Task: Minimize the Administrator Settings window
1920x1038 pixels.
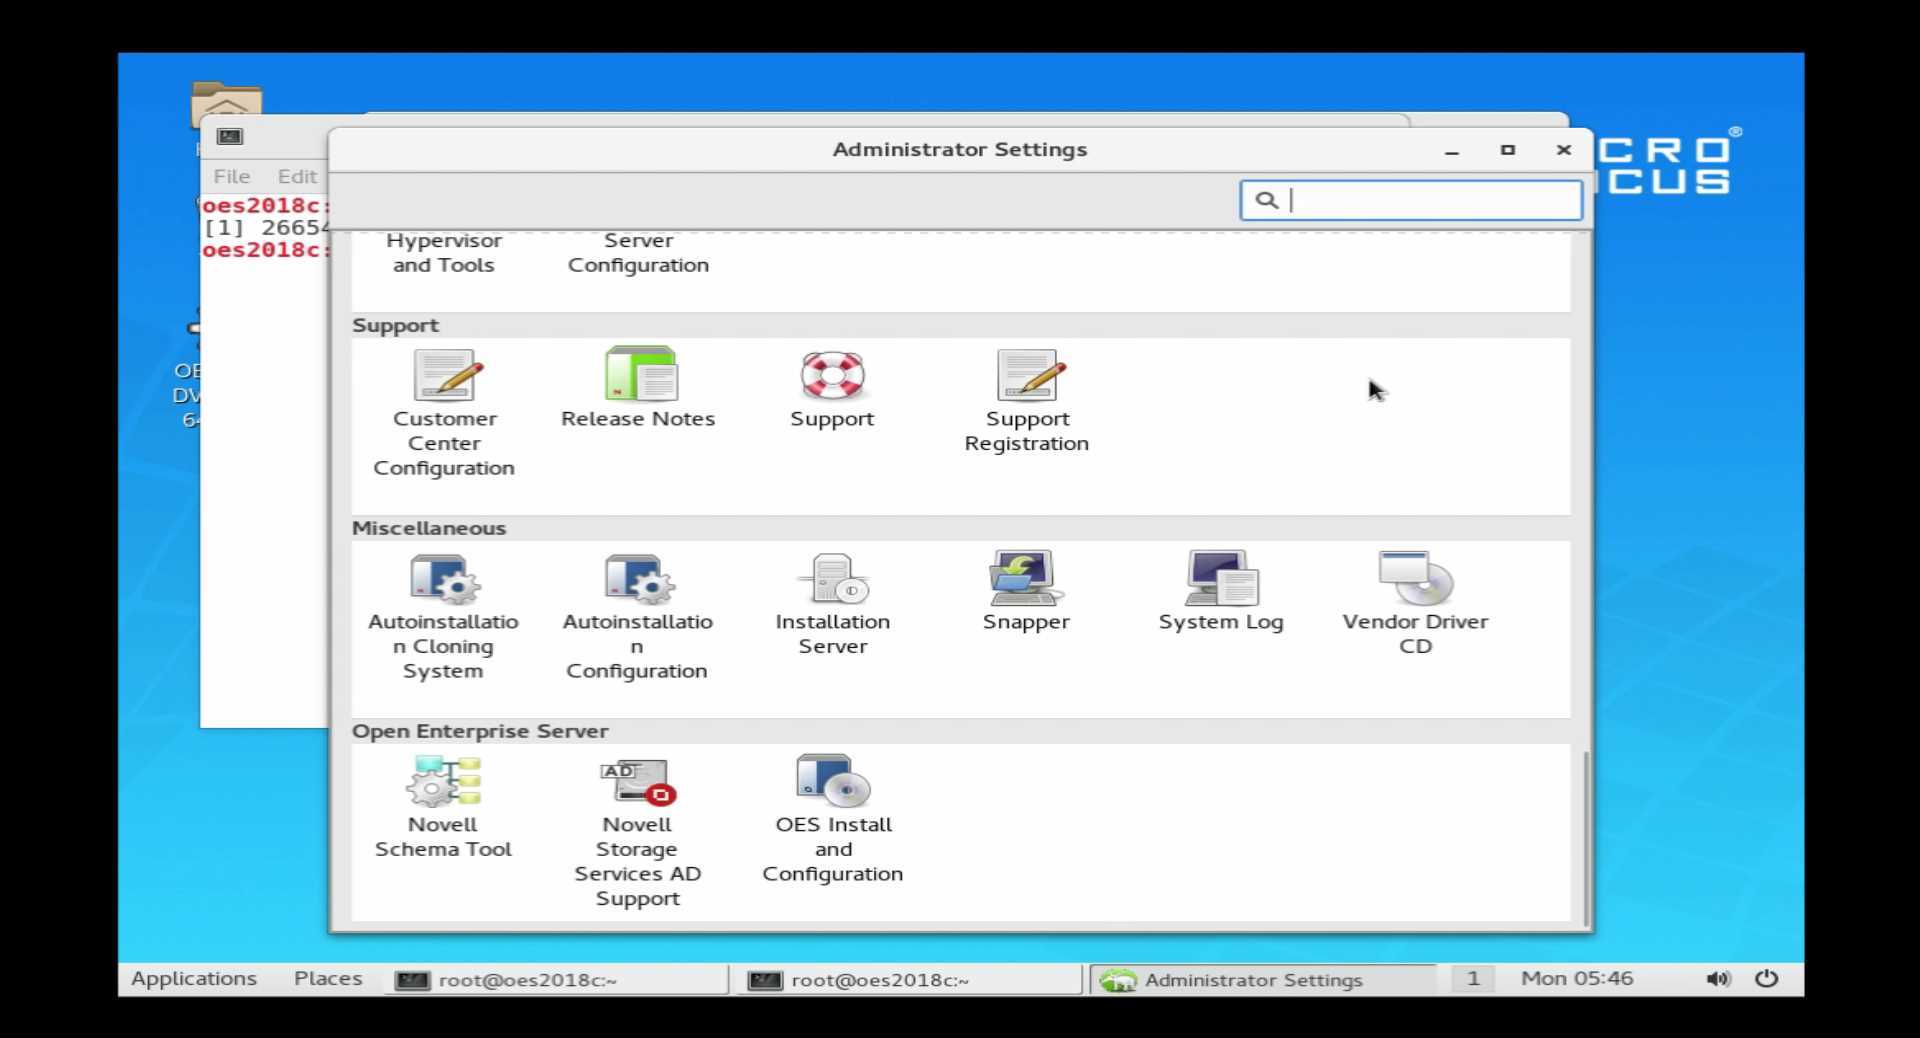Action: pos(1452,150)
